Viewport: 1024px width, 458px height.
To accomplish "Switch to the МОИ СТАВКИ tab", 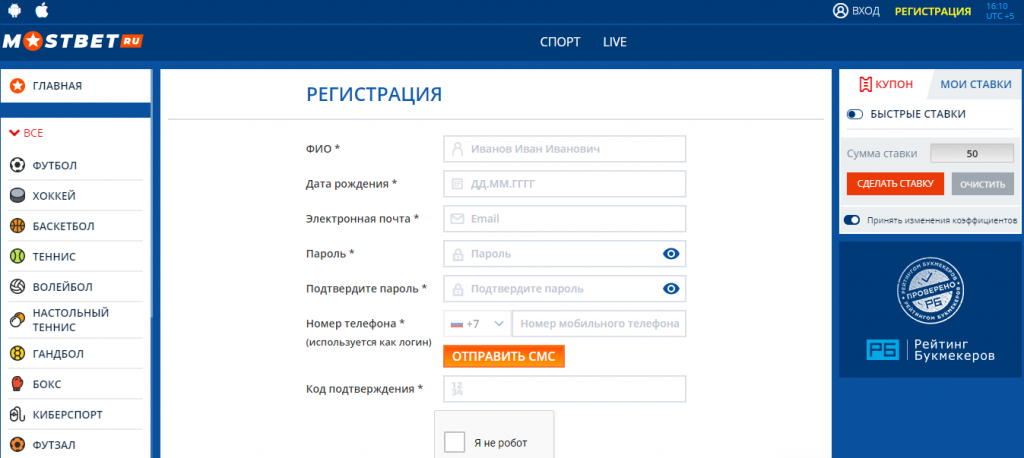I will tap(976, 84).
